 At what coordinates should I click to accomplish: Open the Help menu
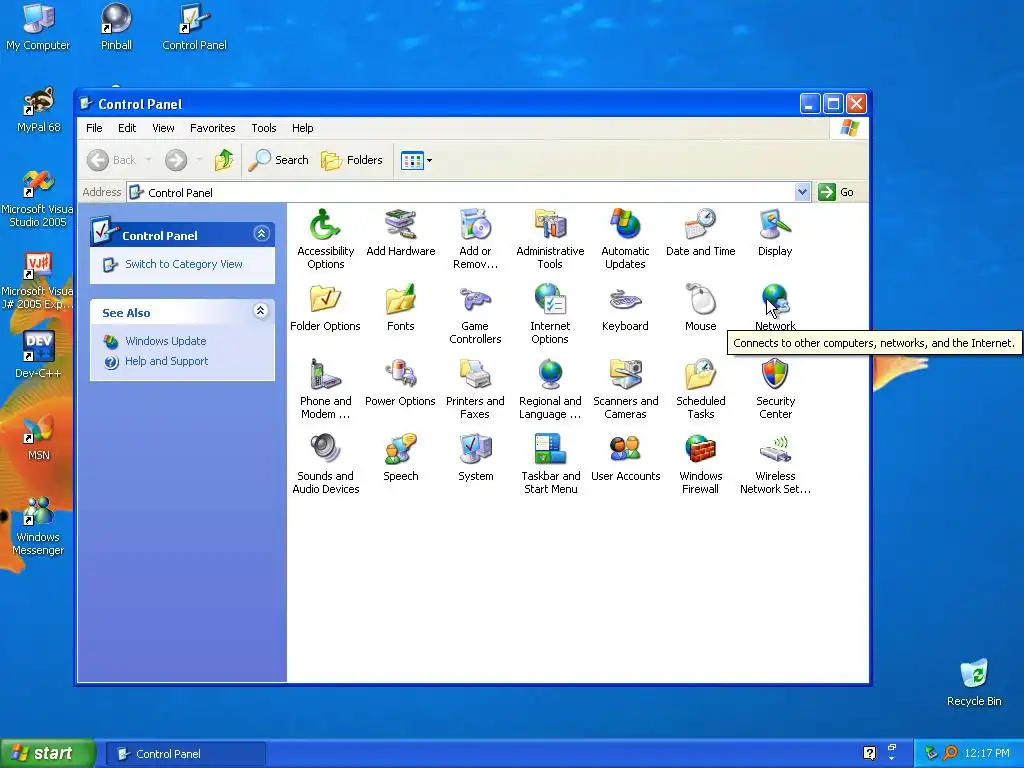tap(302, 128)
